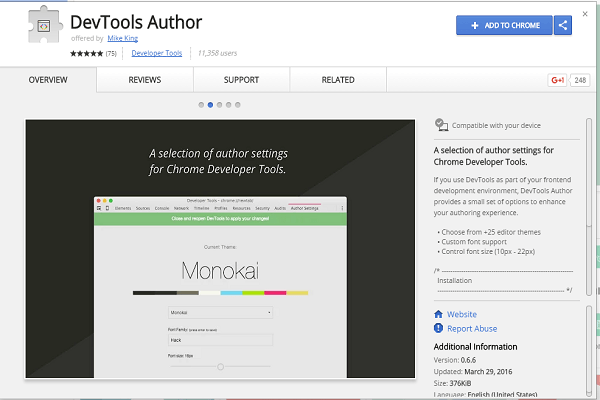Click the 248 plus-one count

click(x=580, y=80)
